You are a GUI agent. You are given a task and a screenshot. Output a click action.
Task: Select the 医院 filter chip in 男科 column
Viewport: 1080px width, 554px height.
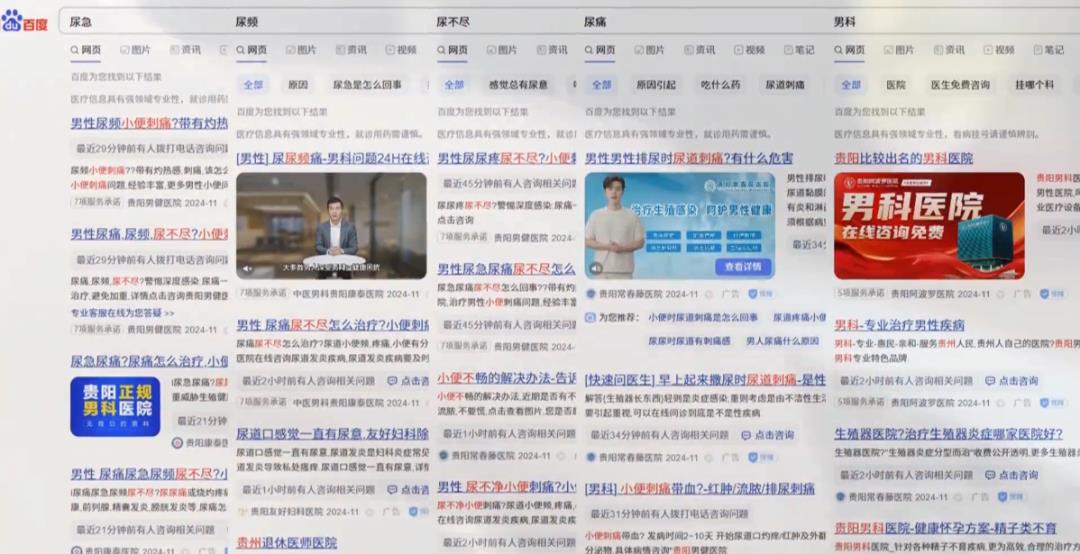895,85
